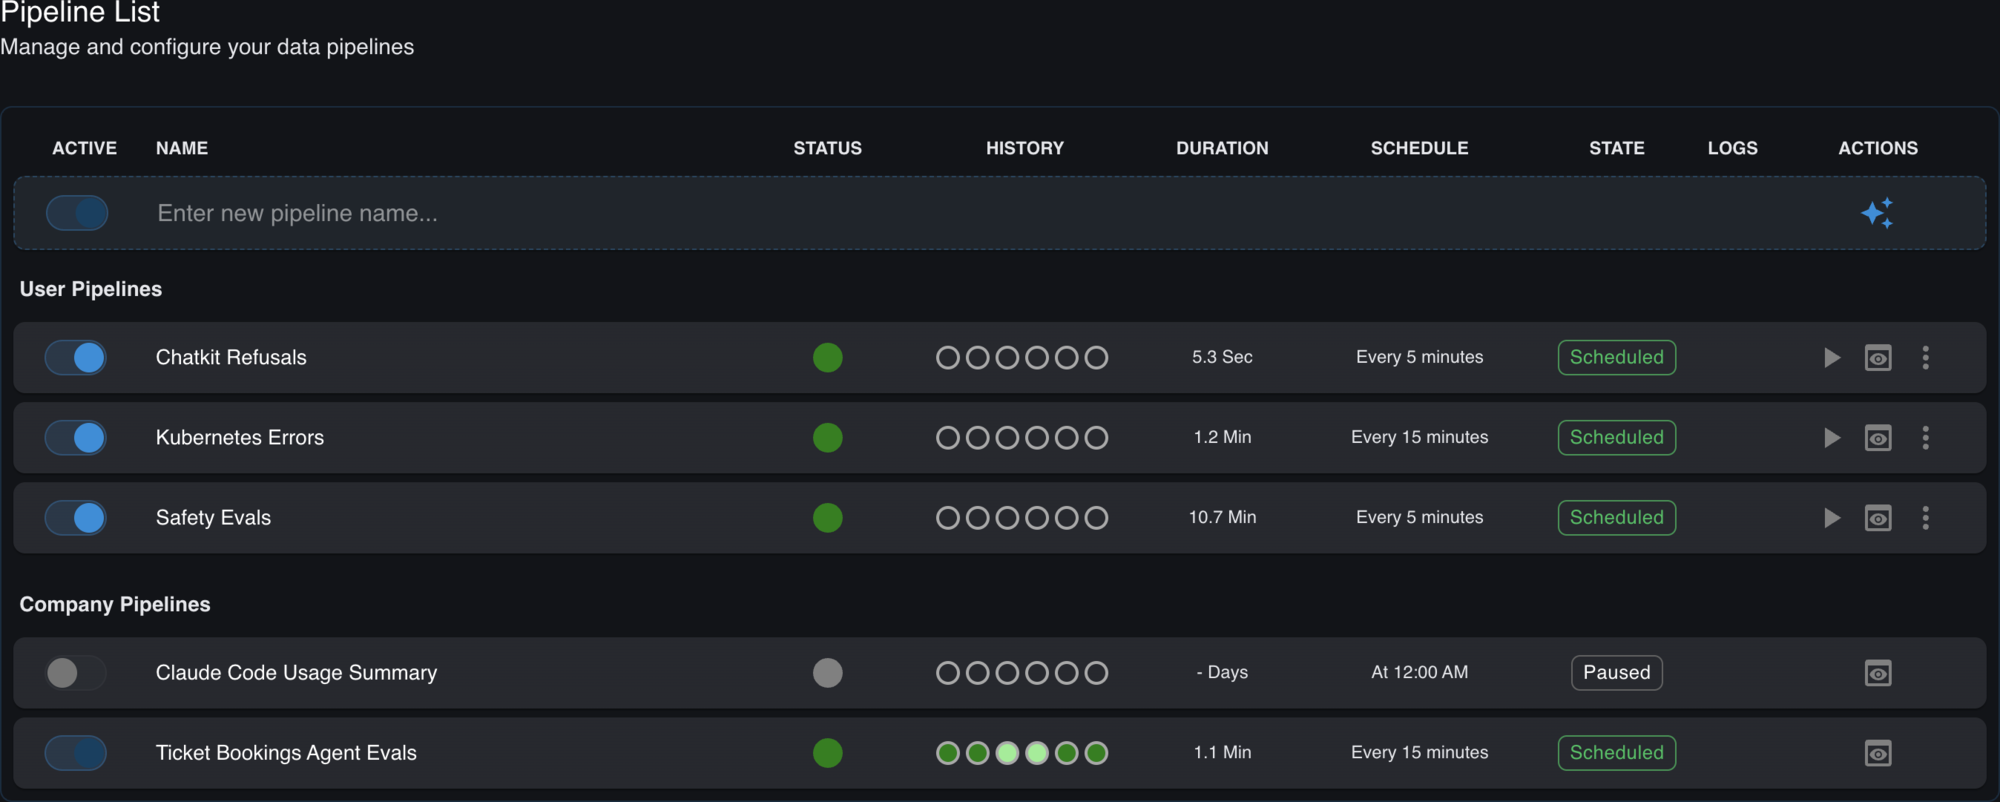
Task: Sort by the STATUS column header
Action: coord(828,148)
